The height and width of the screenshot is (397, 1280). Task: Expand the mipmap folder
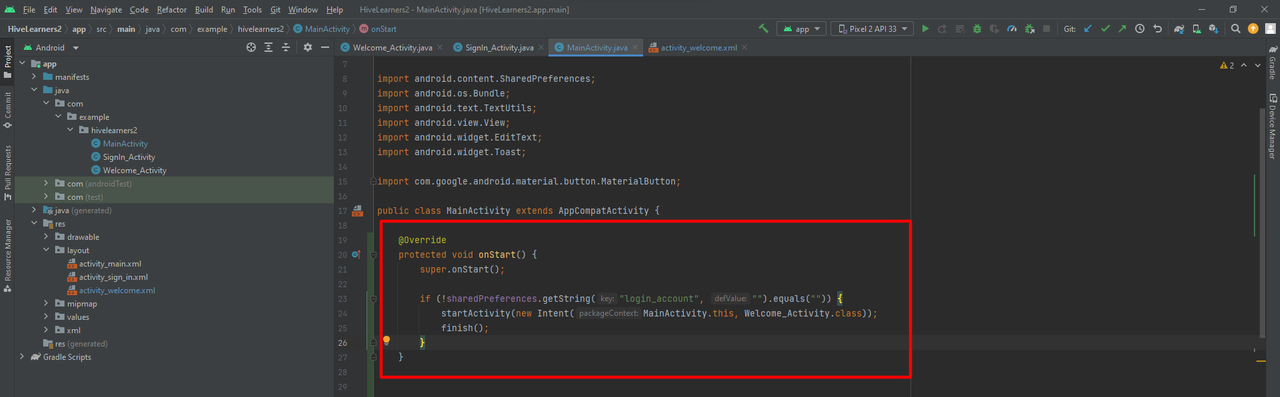tap(46, 303)
